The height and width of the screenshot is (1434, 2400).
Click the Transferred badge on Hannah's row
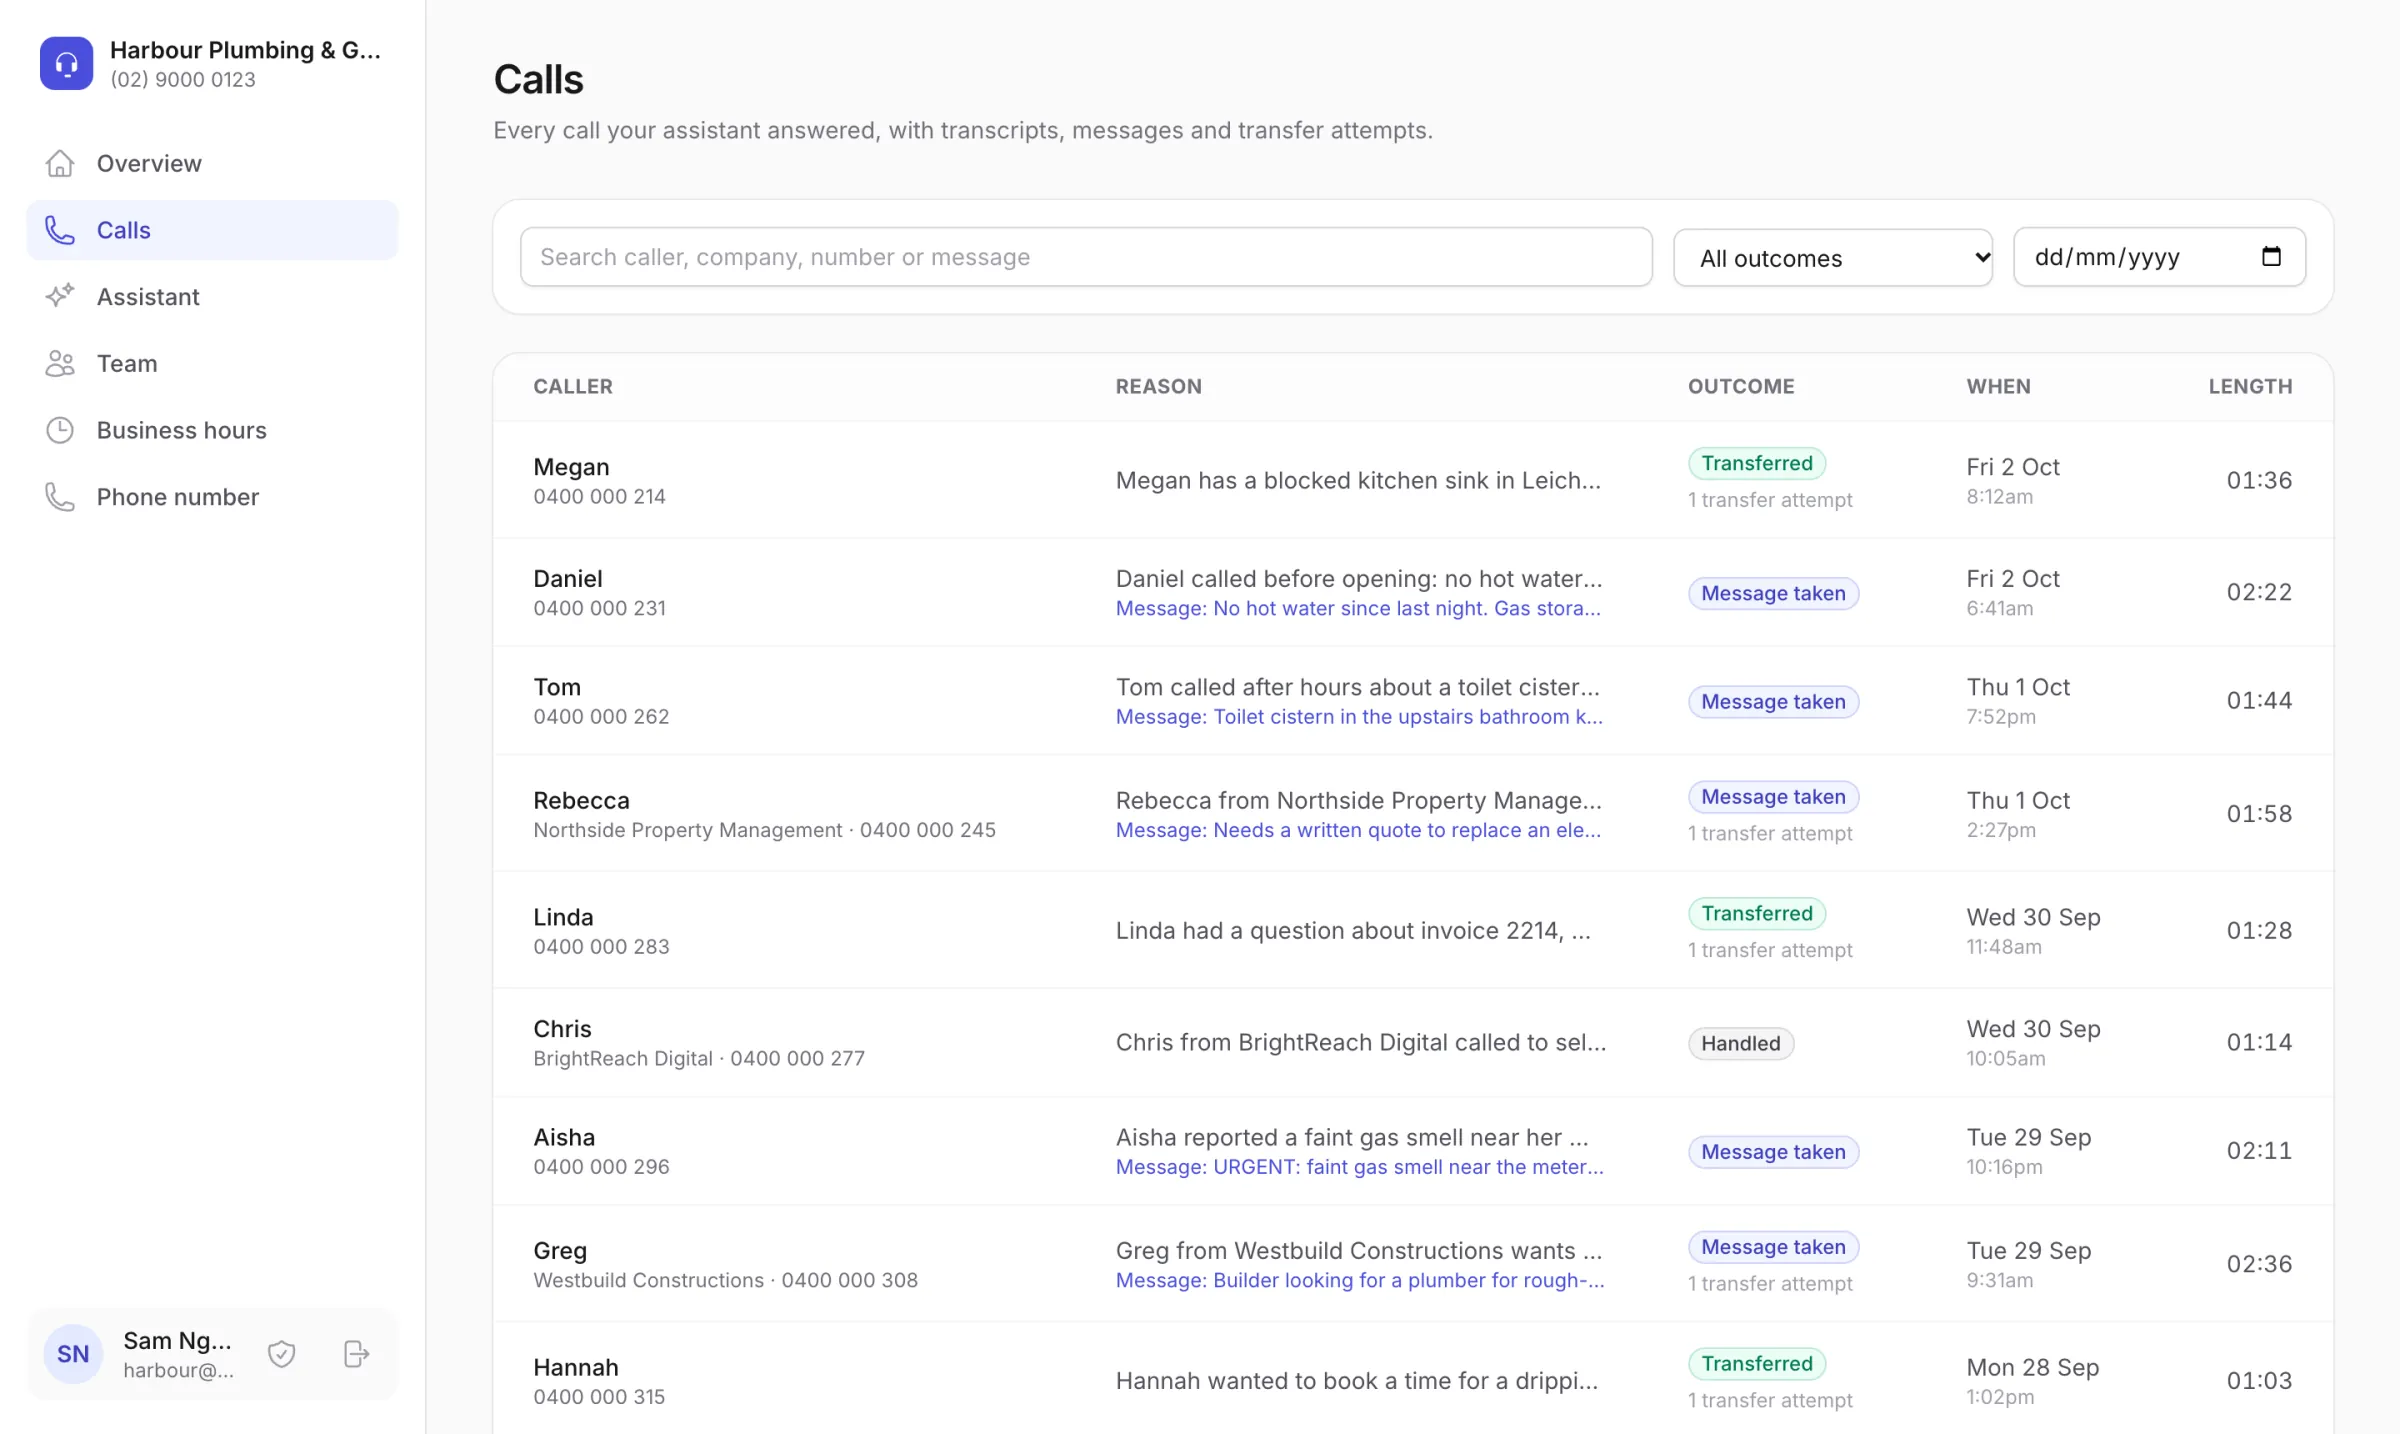point(1757,1363)
